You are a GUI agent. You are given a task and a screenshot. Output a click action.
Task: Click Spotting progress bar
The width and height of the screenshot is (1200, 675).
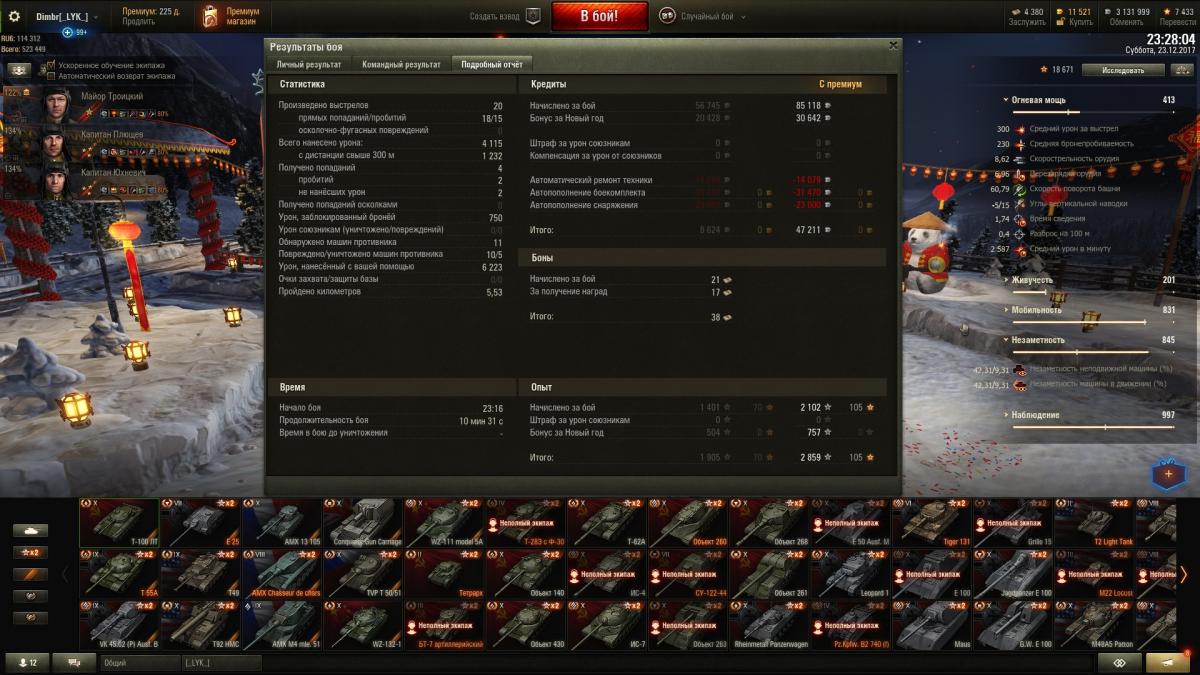[x=1094, y=427]
